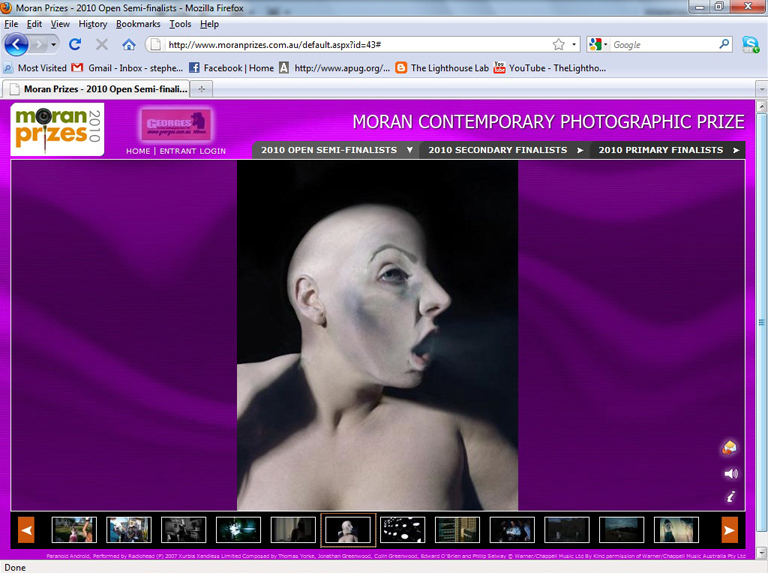The width and height of the screenshot is (768, 573).
Task: Select the fourth thumbnail with teal burst
Action: click(x=239, y=530)
